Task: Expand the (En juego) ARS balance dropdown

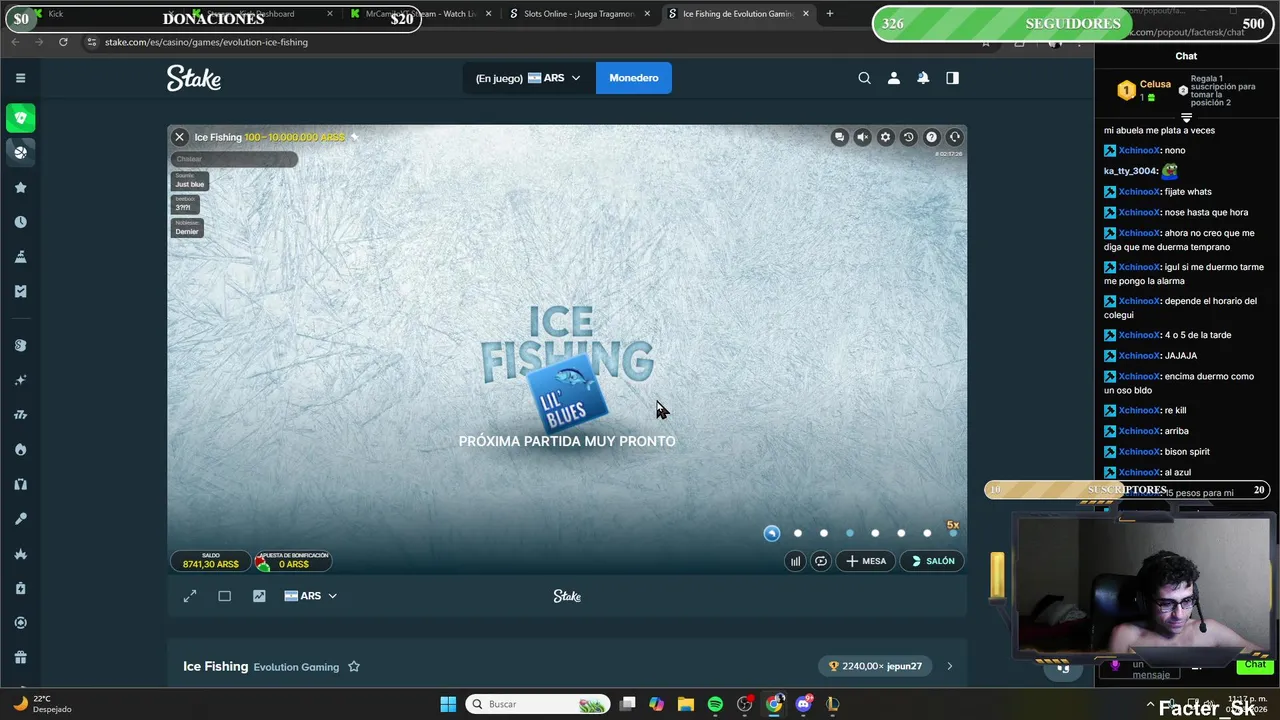Action: pyautogui.click(x=528, y=78)
